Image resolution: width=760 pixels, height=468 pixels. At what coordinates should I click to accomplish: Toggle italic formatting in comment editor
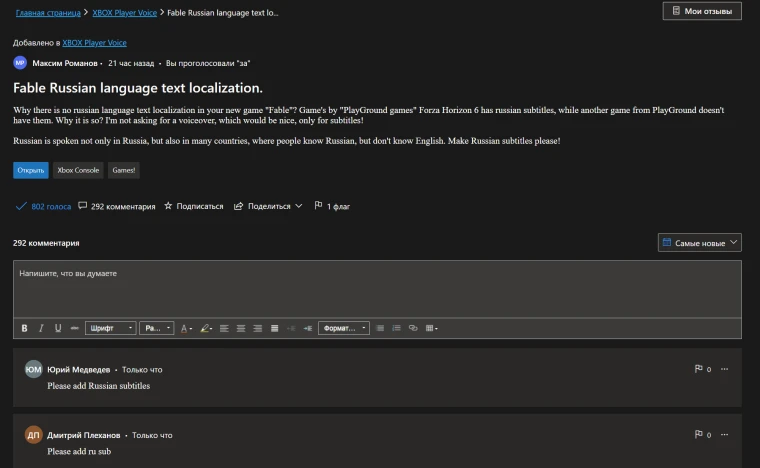point(41,328)
